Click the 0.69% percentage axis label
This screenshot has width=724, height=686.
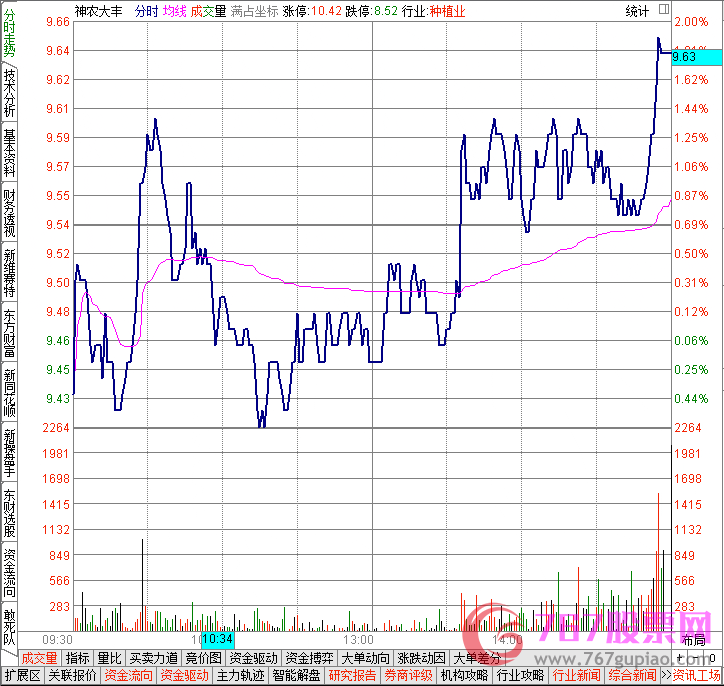pos(691,225)
